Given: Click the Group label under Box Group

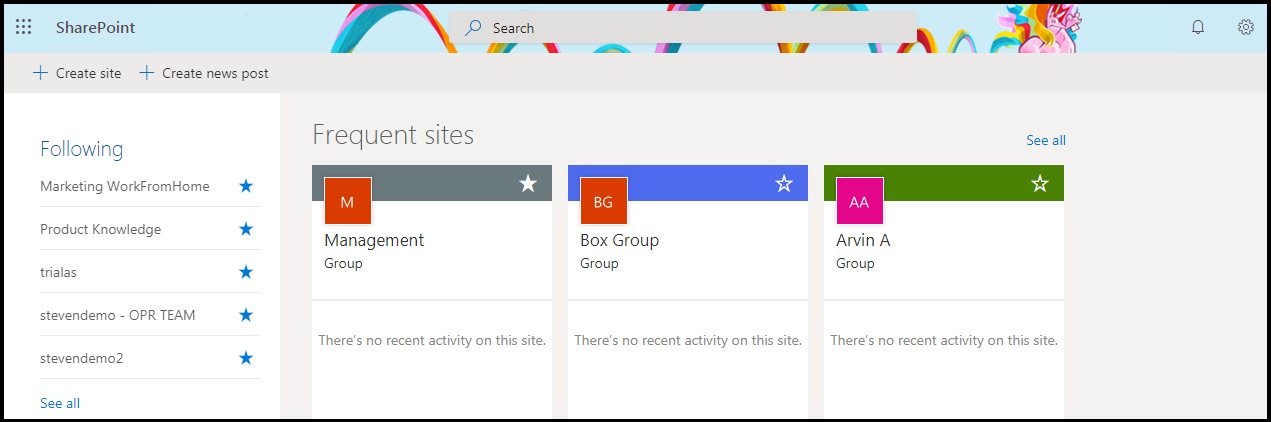Looking at the screenshot, I should coord(599,264).
